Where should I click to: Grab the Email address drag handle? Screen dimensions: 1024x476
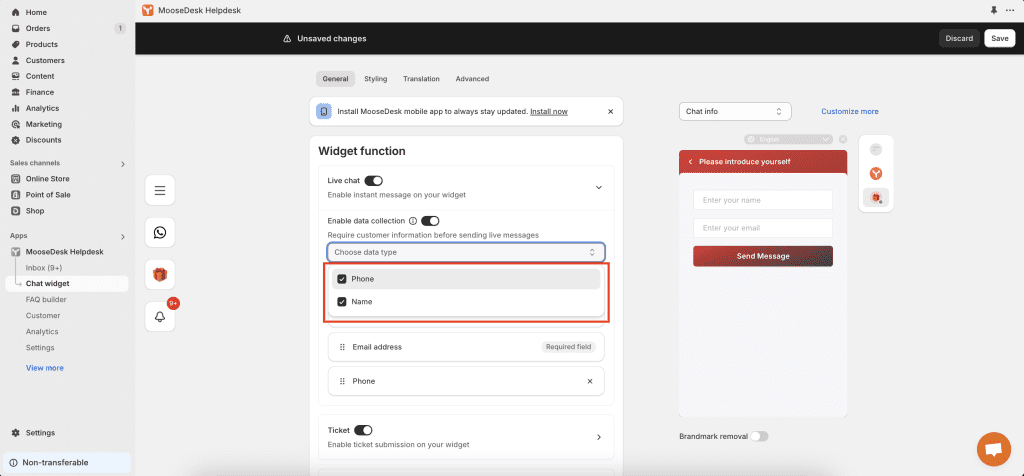click(x=342, y=347)
